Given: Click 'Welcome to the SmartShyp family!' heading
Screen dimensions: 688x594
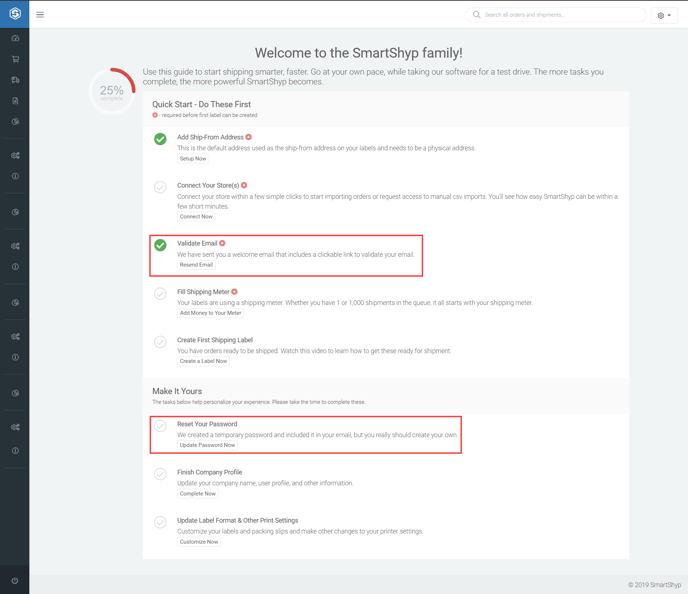Looking at the screenshot, I should [358, 53].
